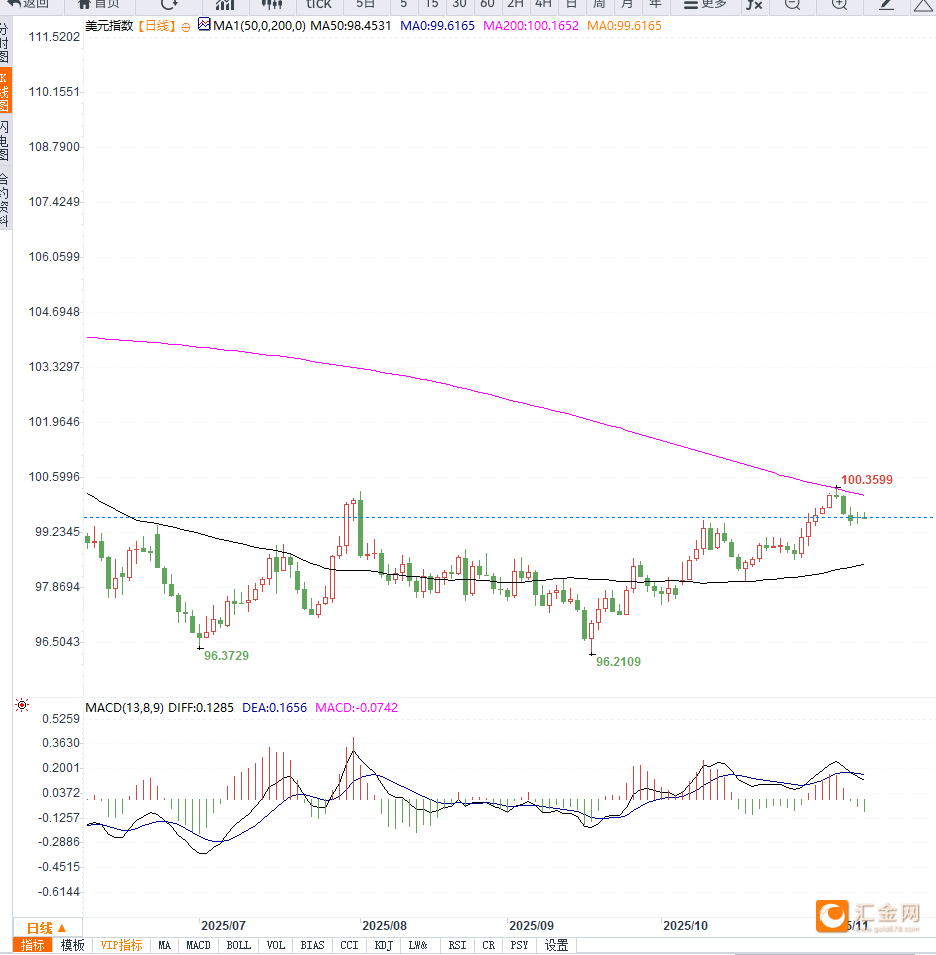Select the 日 daily period button
The width and height of the screenshot is (936, 955).
pos(571,4)
